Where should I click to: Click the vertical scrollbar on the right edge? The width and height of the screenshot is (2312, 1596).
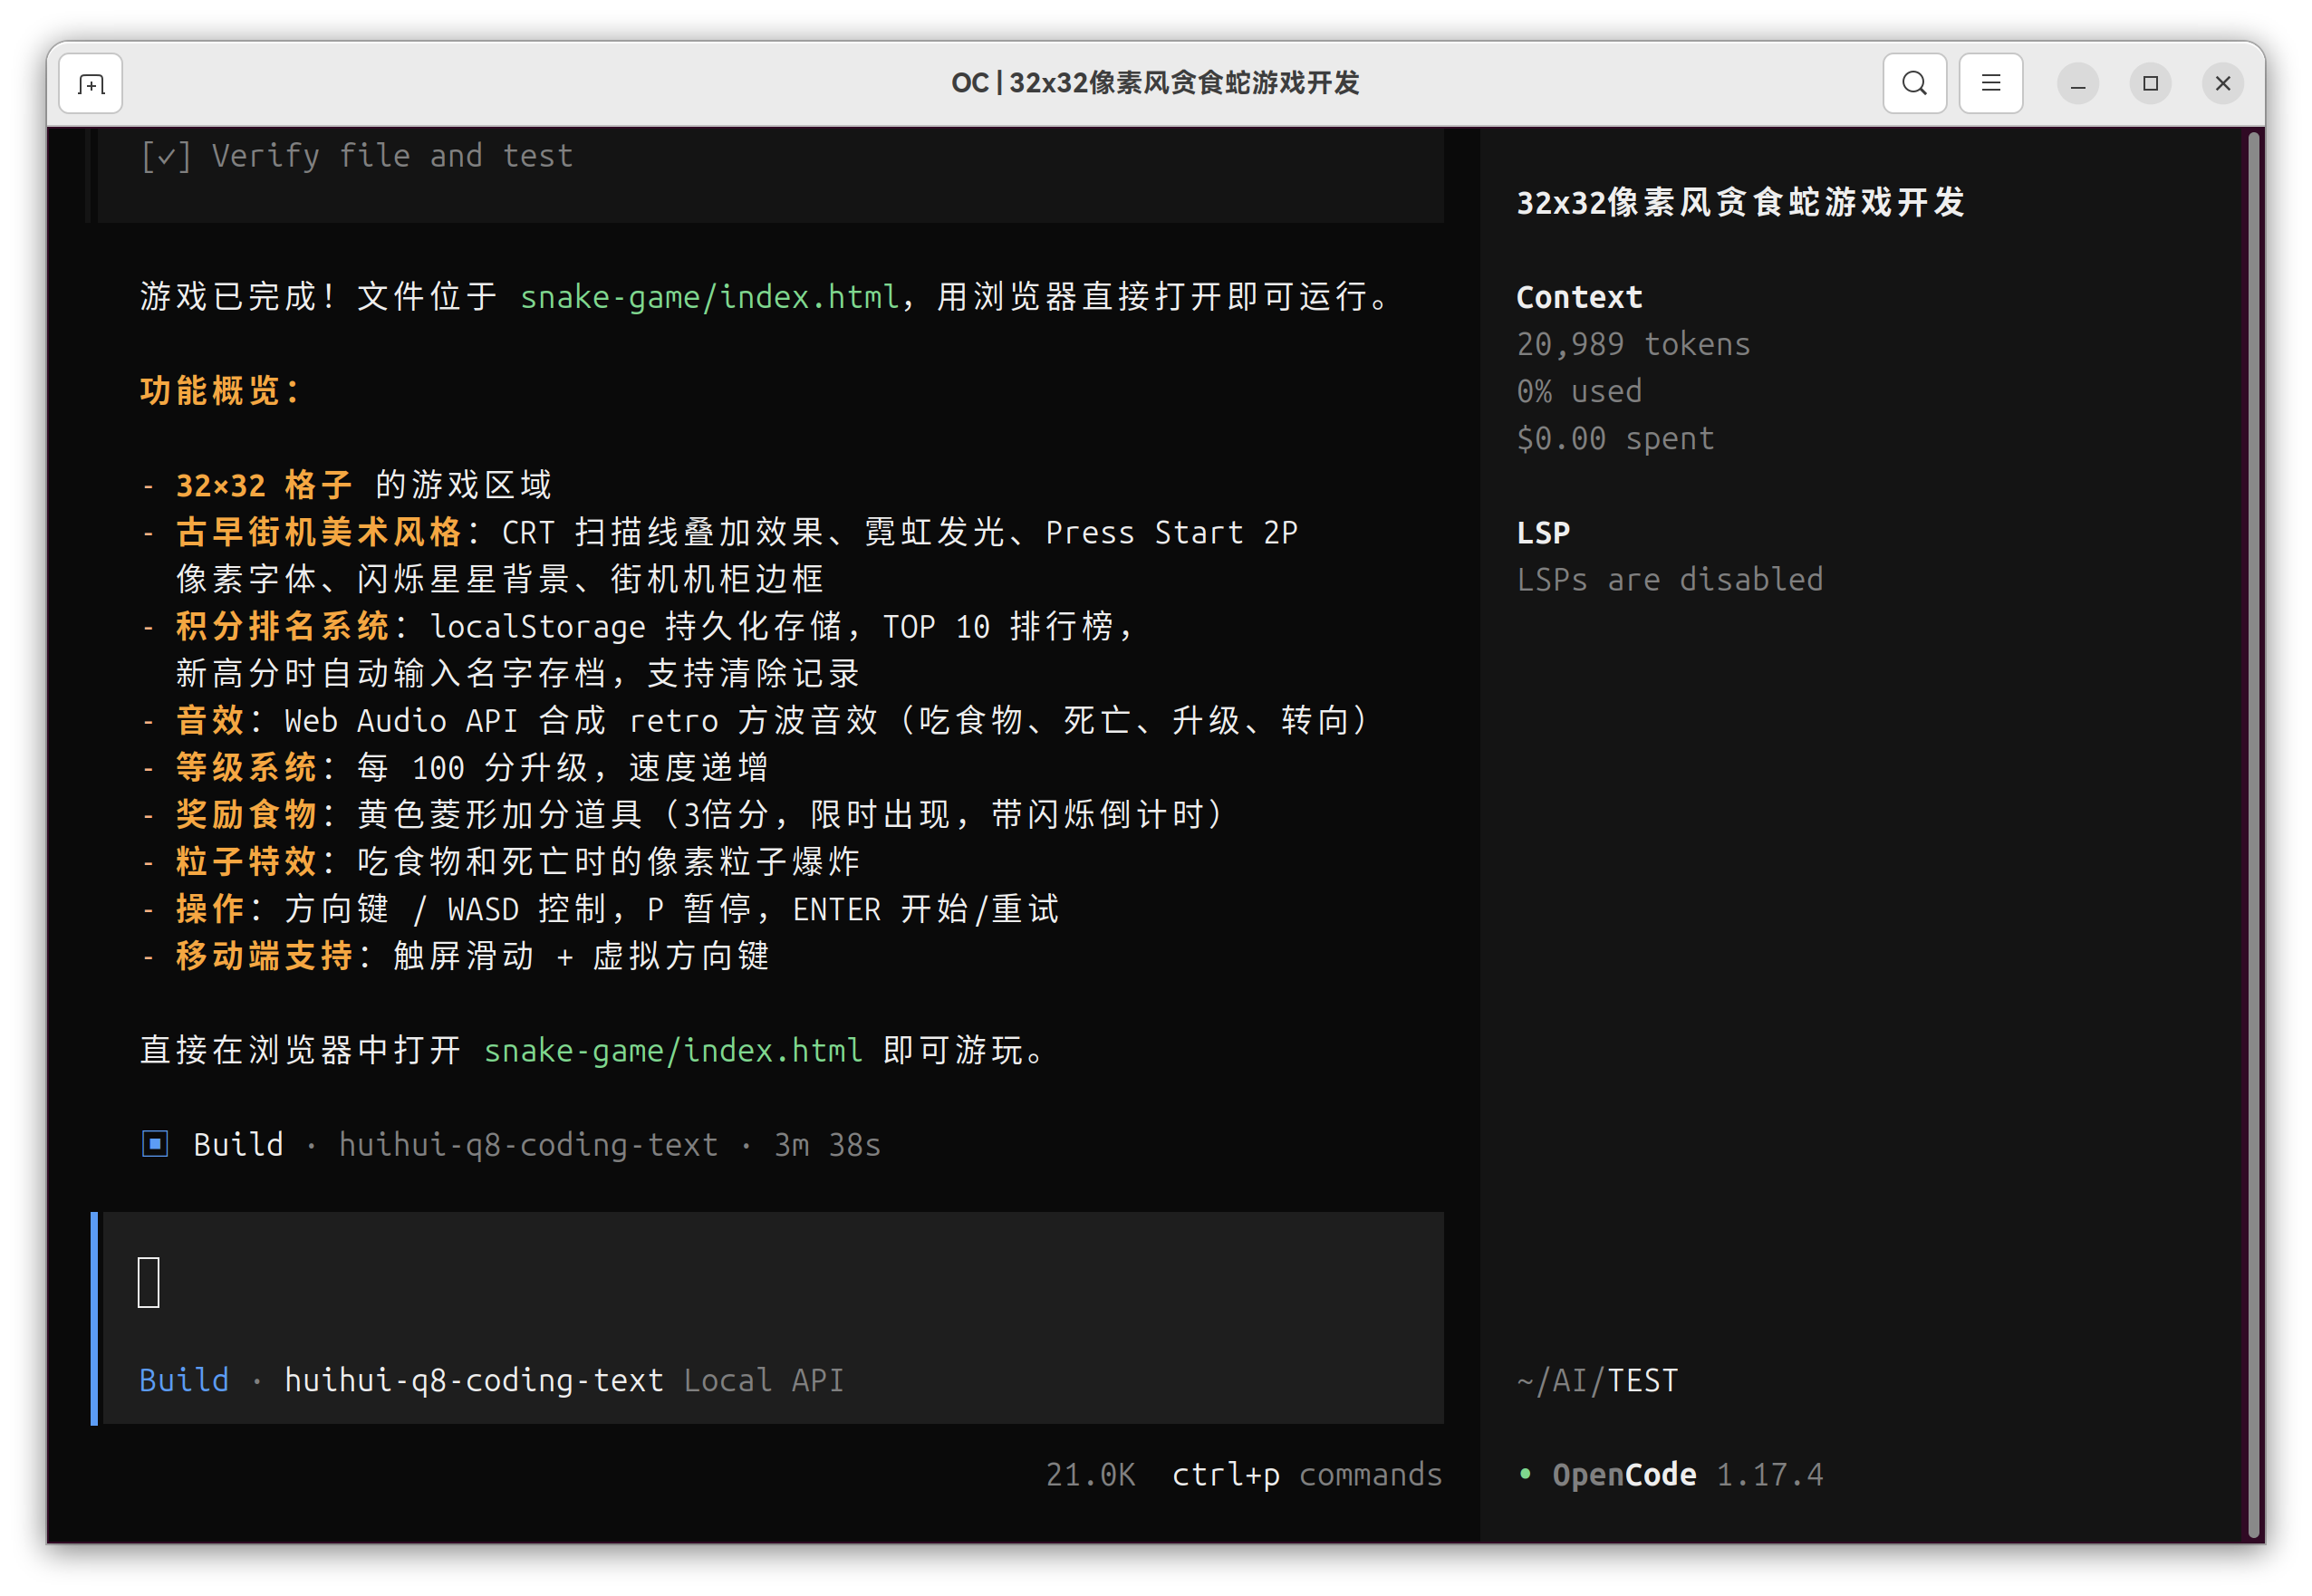pyautogui.click(x=2253, y=836)
